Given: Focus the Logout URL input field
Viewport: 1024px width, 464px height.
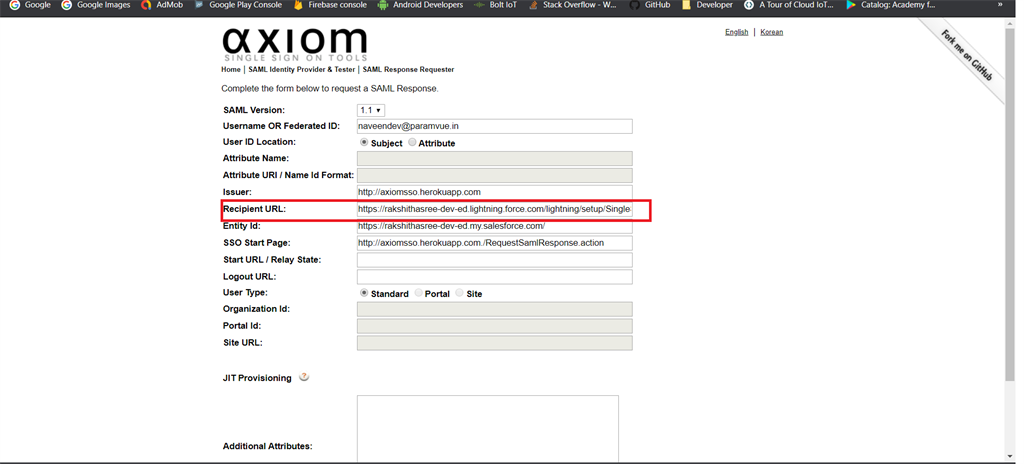Looking at the screenshot, I should [494, 277].
